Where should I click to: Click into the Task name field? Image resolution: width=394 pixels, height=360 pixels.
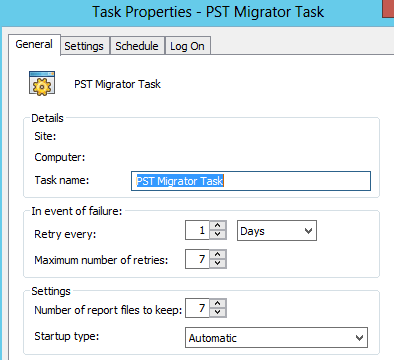click(x=251, y=181)
